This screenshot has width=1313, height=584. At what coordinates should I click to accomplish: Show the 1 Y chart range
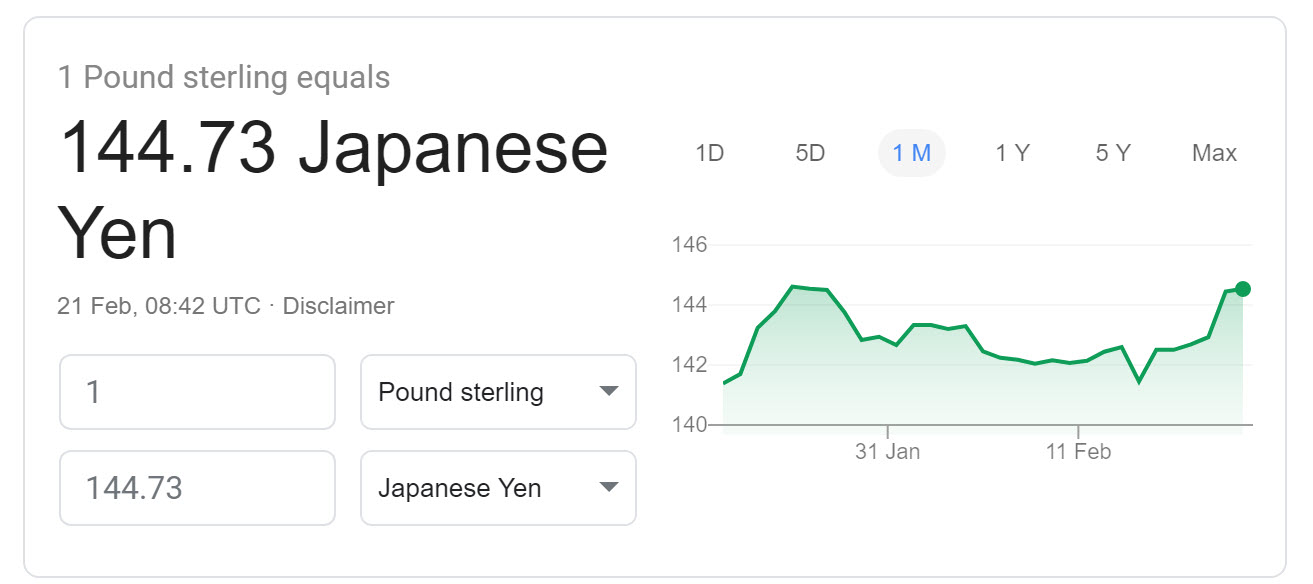(x=1012, y=153)
